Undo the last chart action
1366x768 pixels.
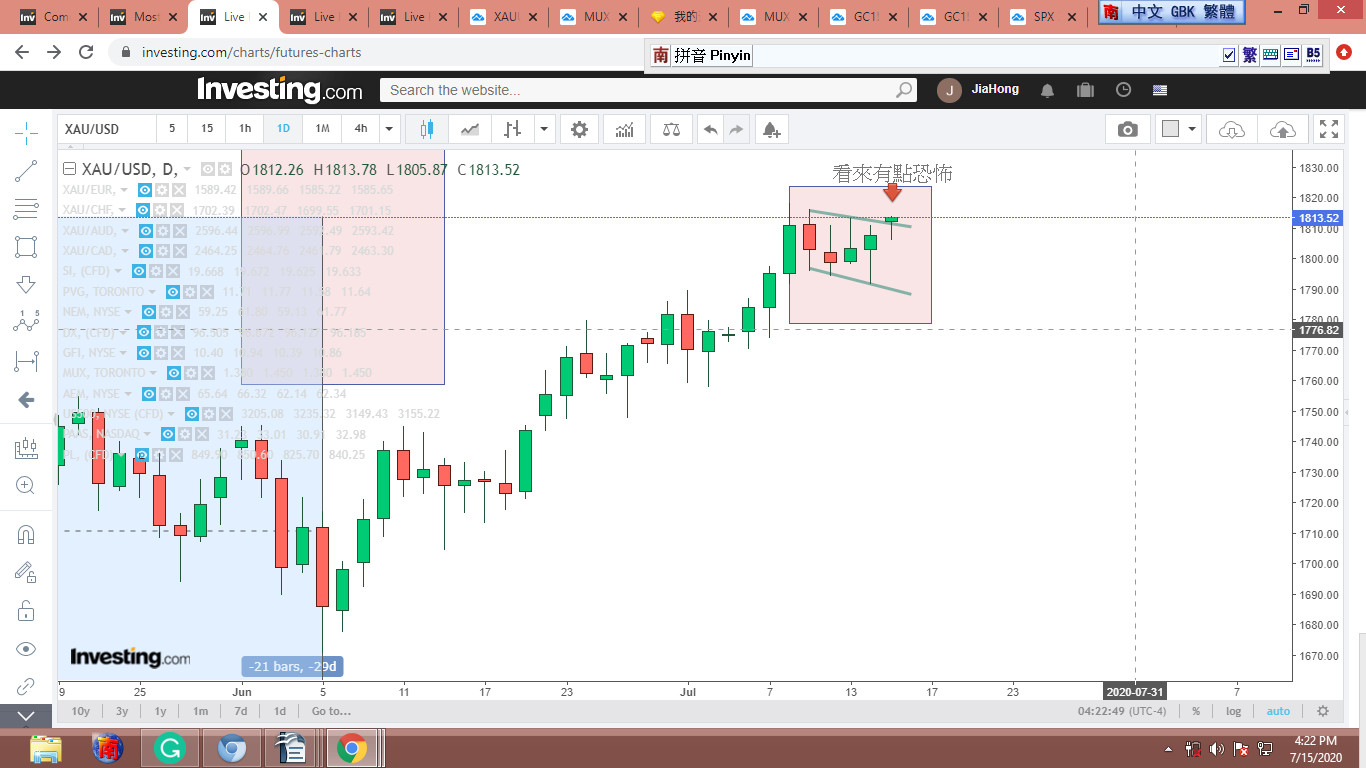(710, 129)
